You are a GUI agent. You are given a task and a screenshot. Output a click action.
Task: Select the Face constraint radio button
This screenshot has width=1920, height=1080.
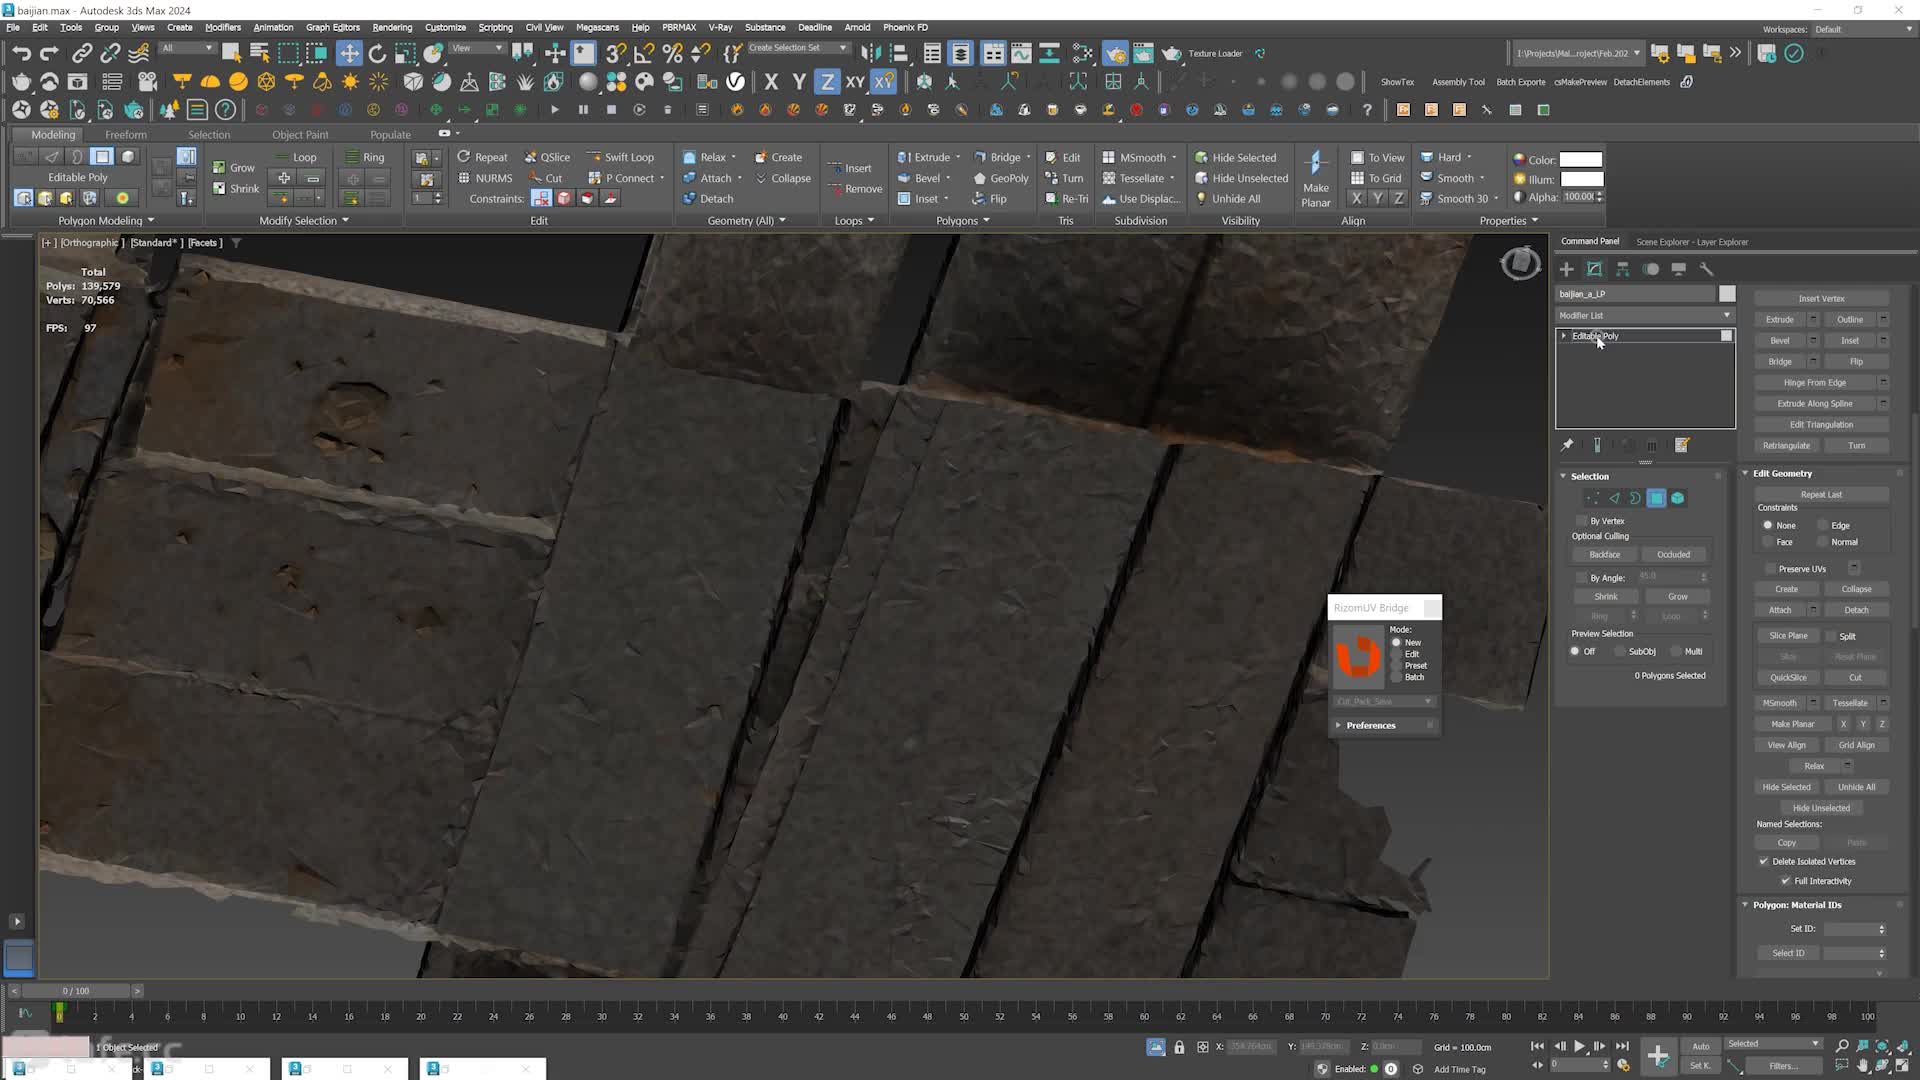(x=1768, y=542)
